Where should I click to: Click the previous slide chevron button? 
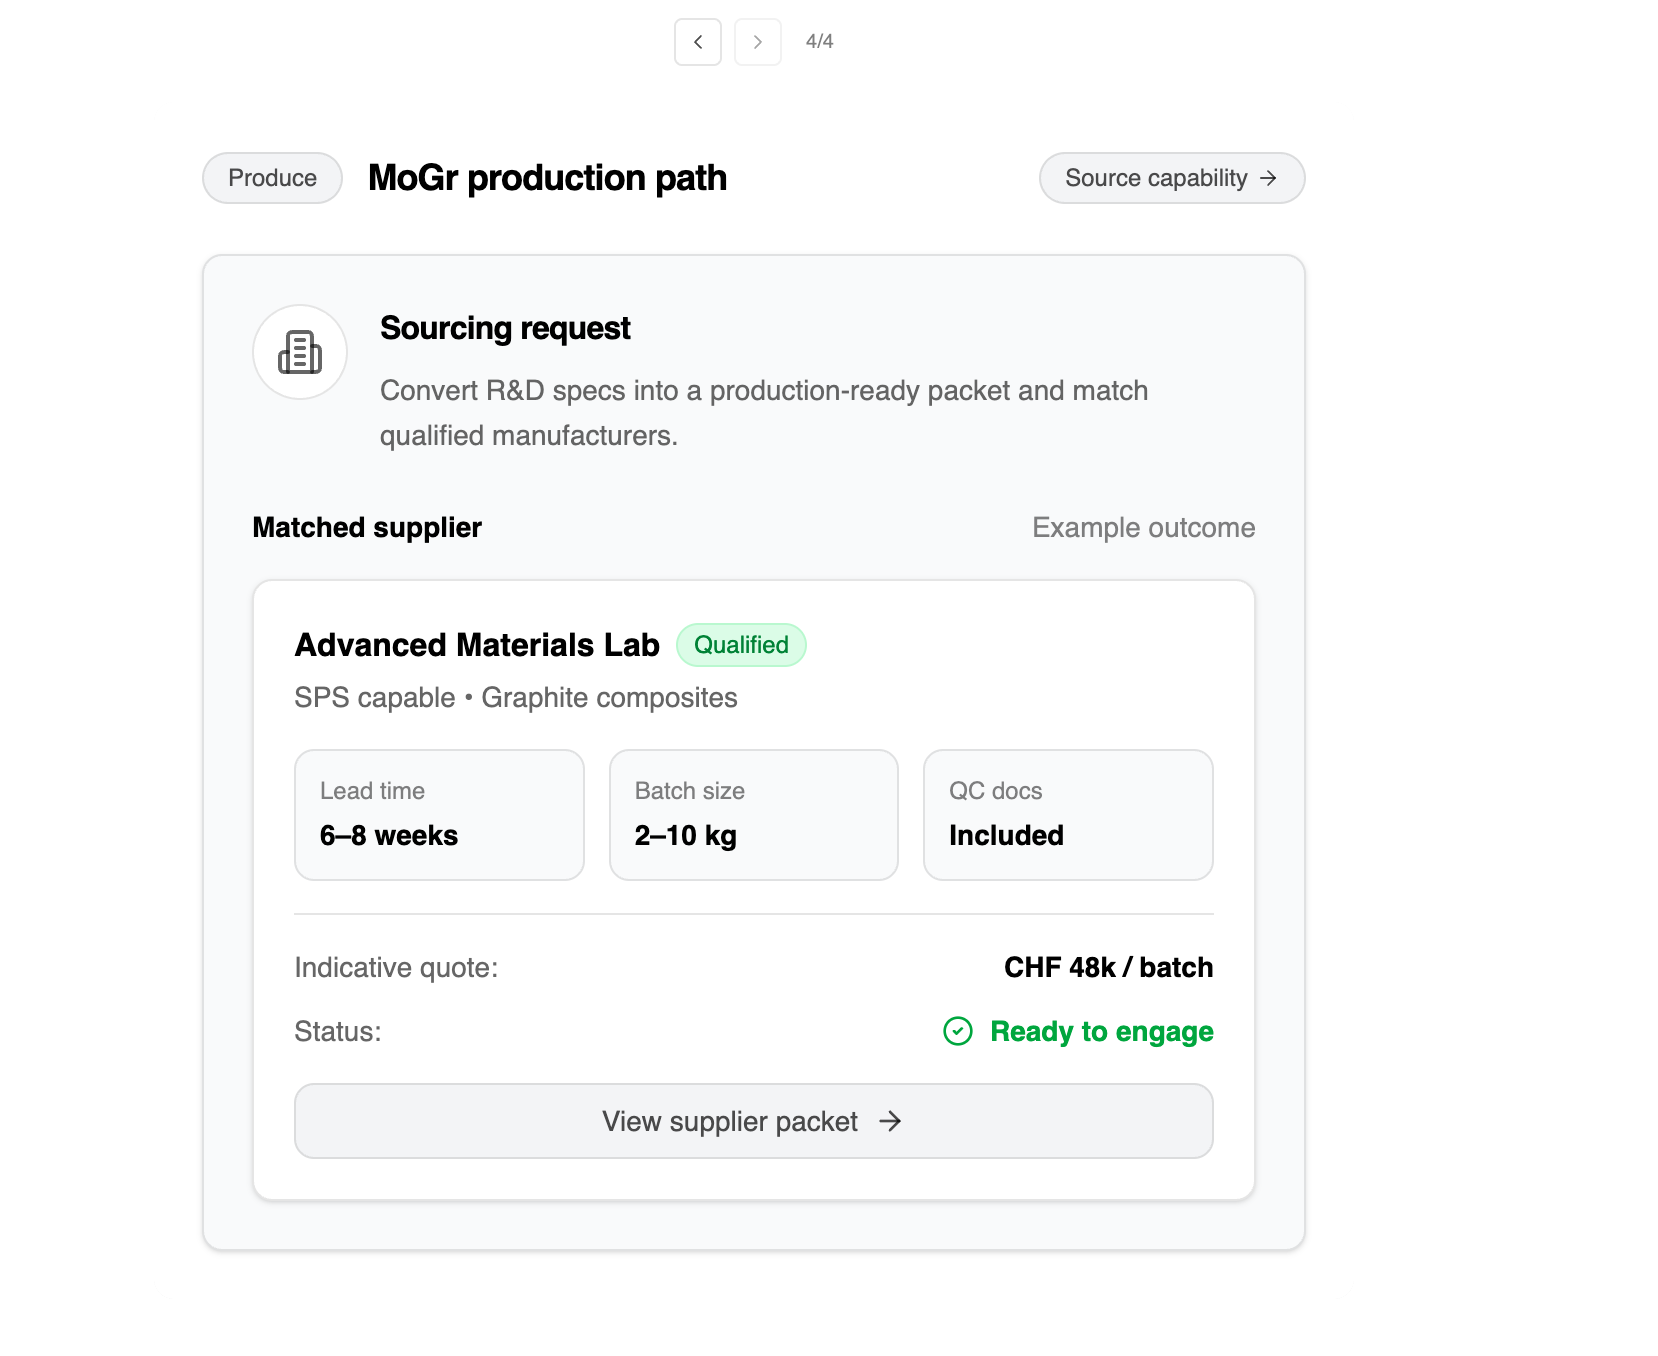698,42
